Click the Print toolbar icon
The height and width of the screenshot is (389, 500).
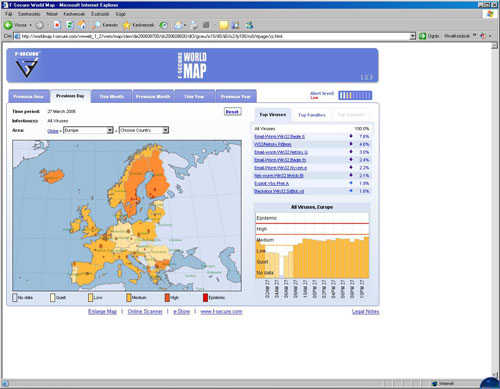pyautogui.click(x=194, y=25)
